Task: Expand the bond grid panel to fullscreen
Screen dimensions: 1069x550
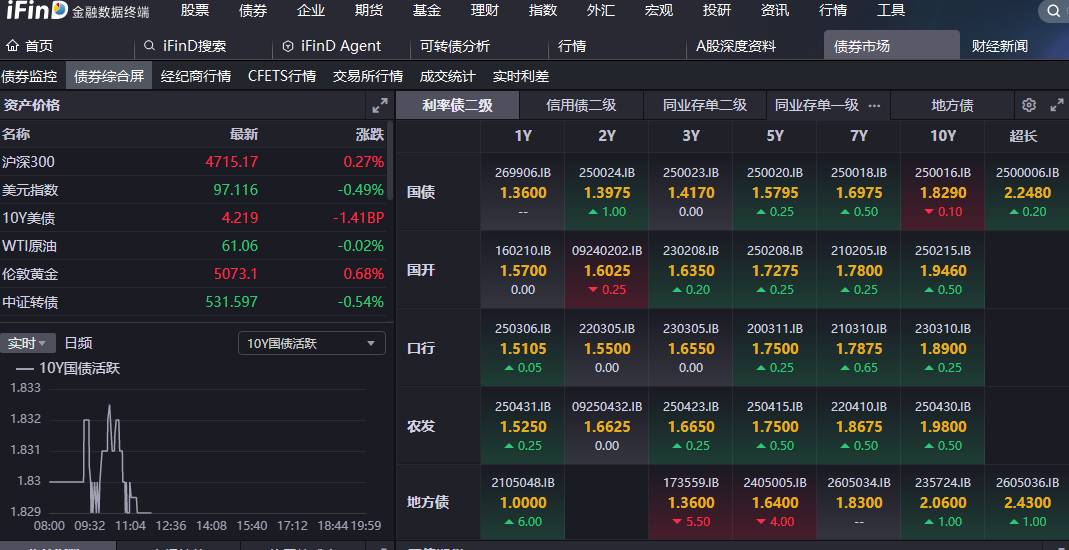Action: (1057, 105)
